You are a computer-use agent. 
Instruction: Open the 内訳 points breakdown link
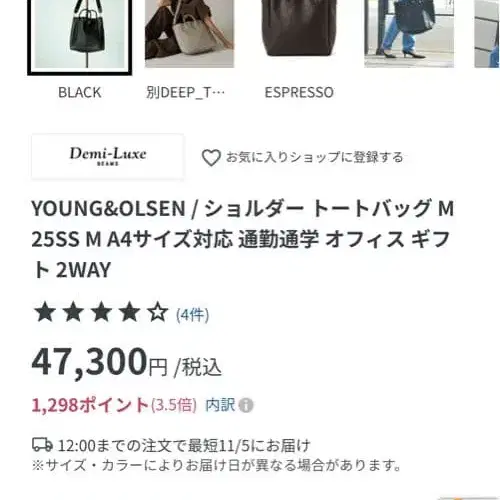tap(220, 405)
